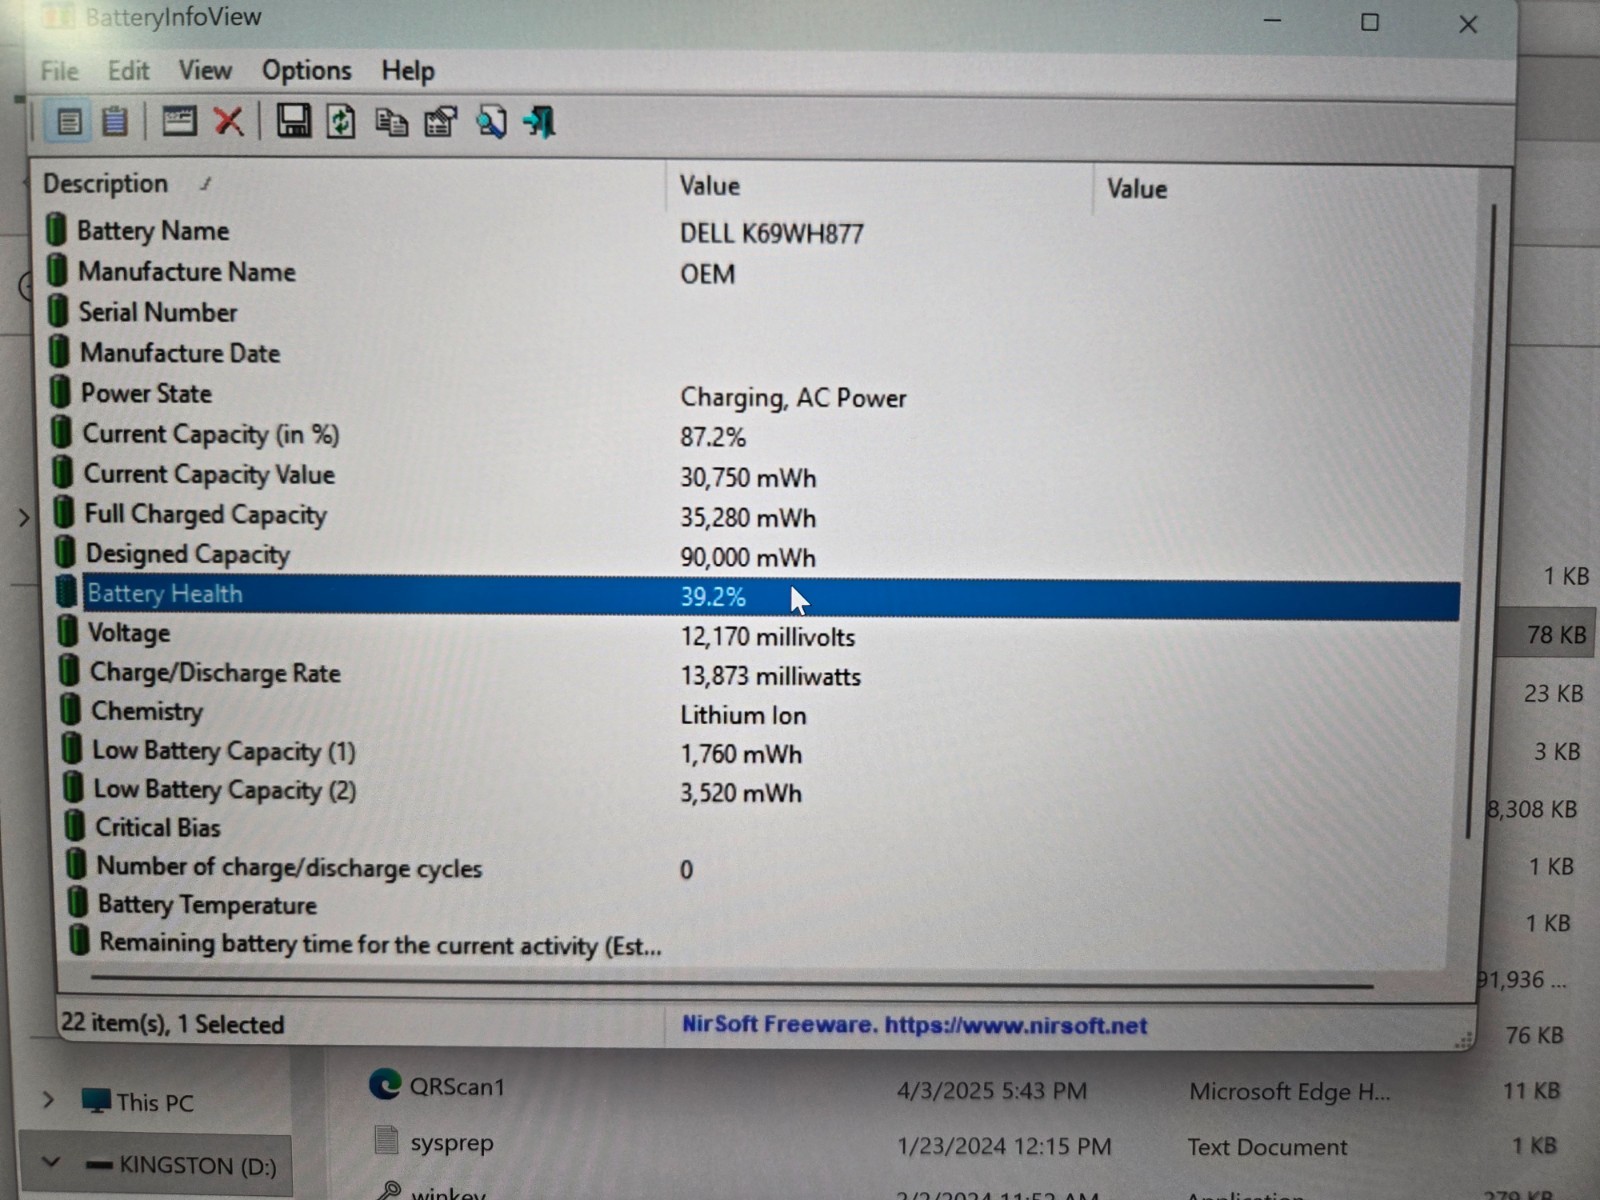Maximize the BatteryInfoView window

coord(1370,22)
